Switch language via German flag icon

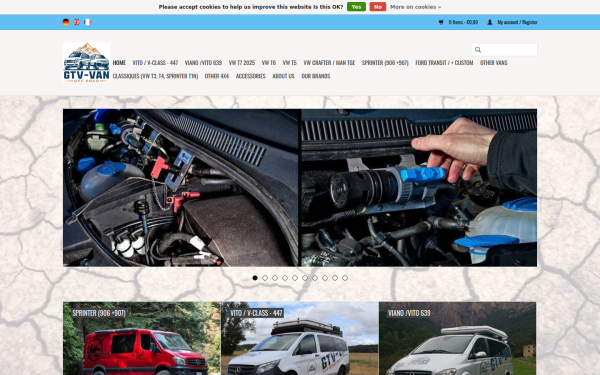pos(66,22)
